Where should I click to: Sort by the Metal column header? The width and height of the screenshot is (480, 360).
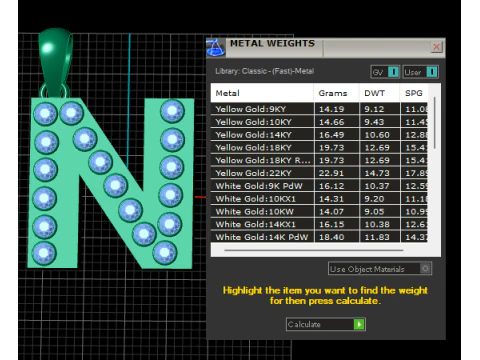262,93
